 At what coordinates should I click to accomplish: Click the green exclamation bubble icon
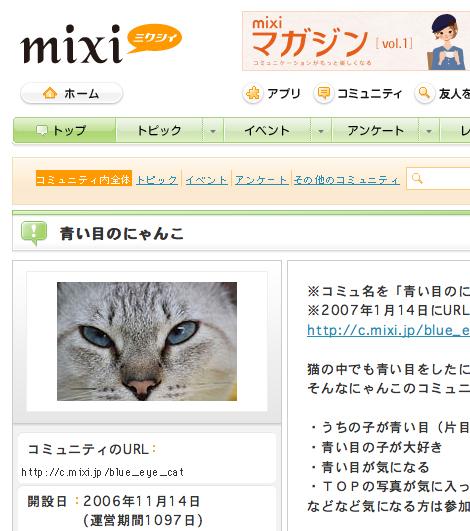coord(34,233)
